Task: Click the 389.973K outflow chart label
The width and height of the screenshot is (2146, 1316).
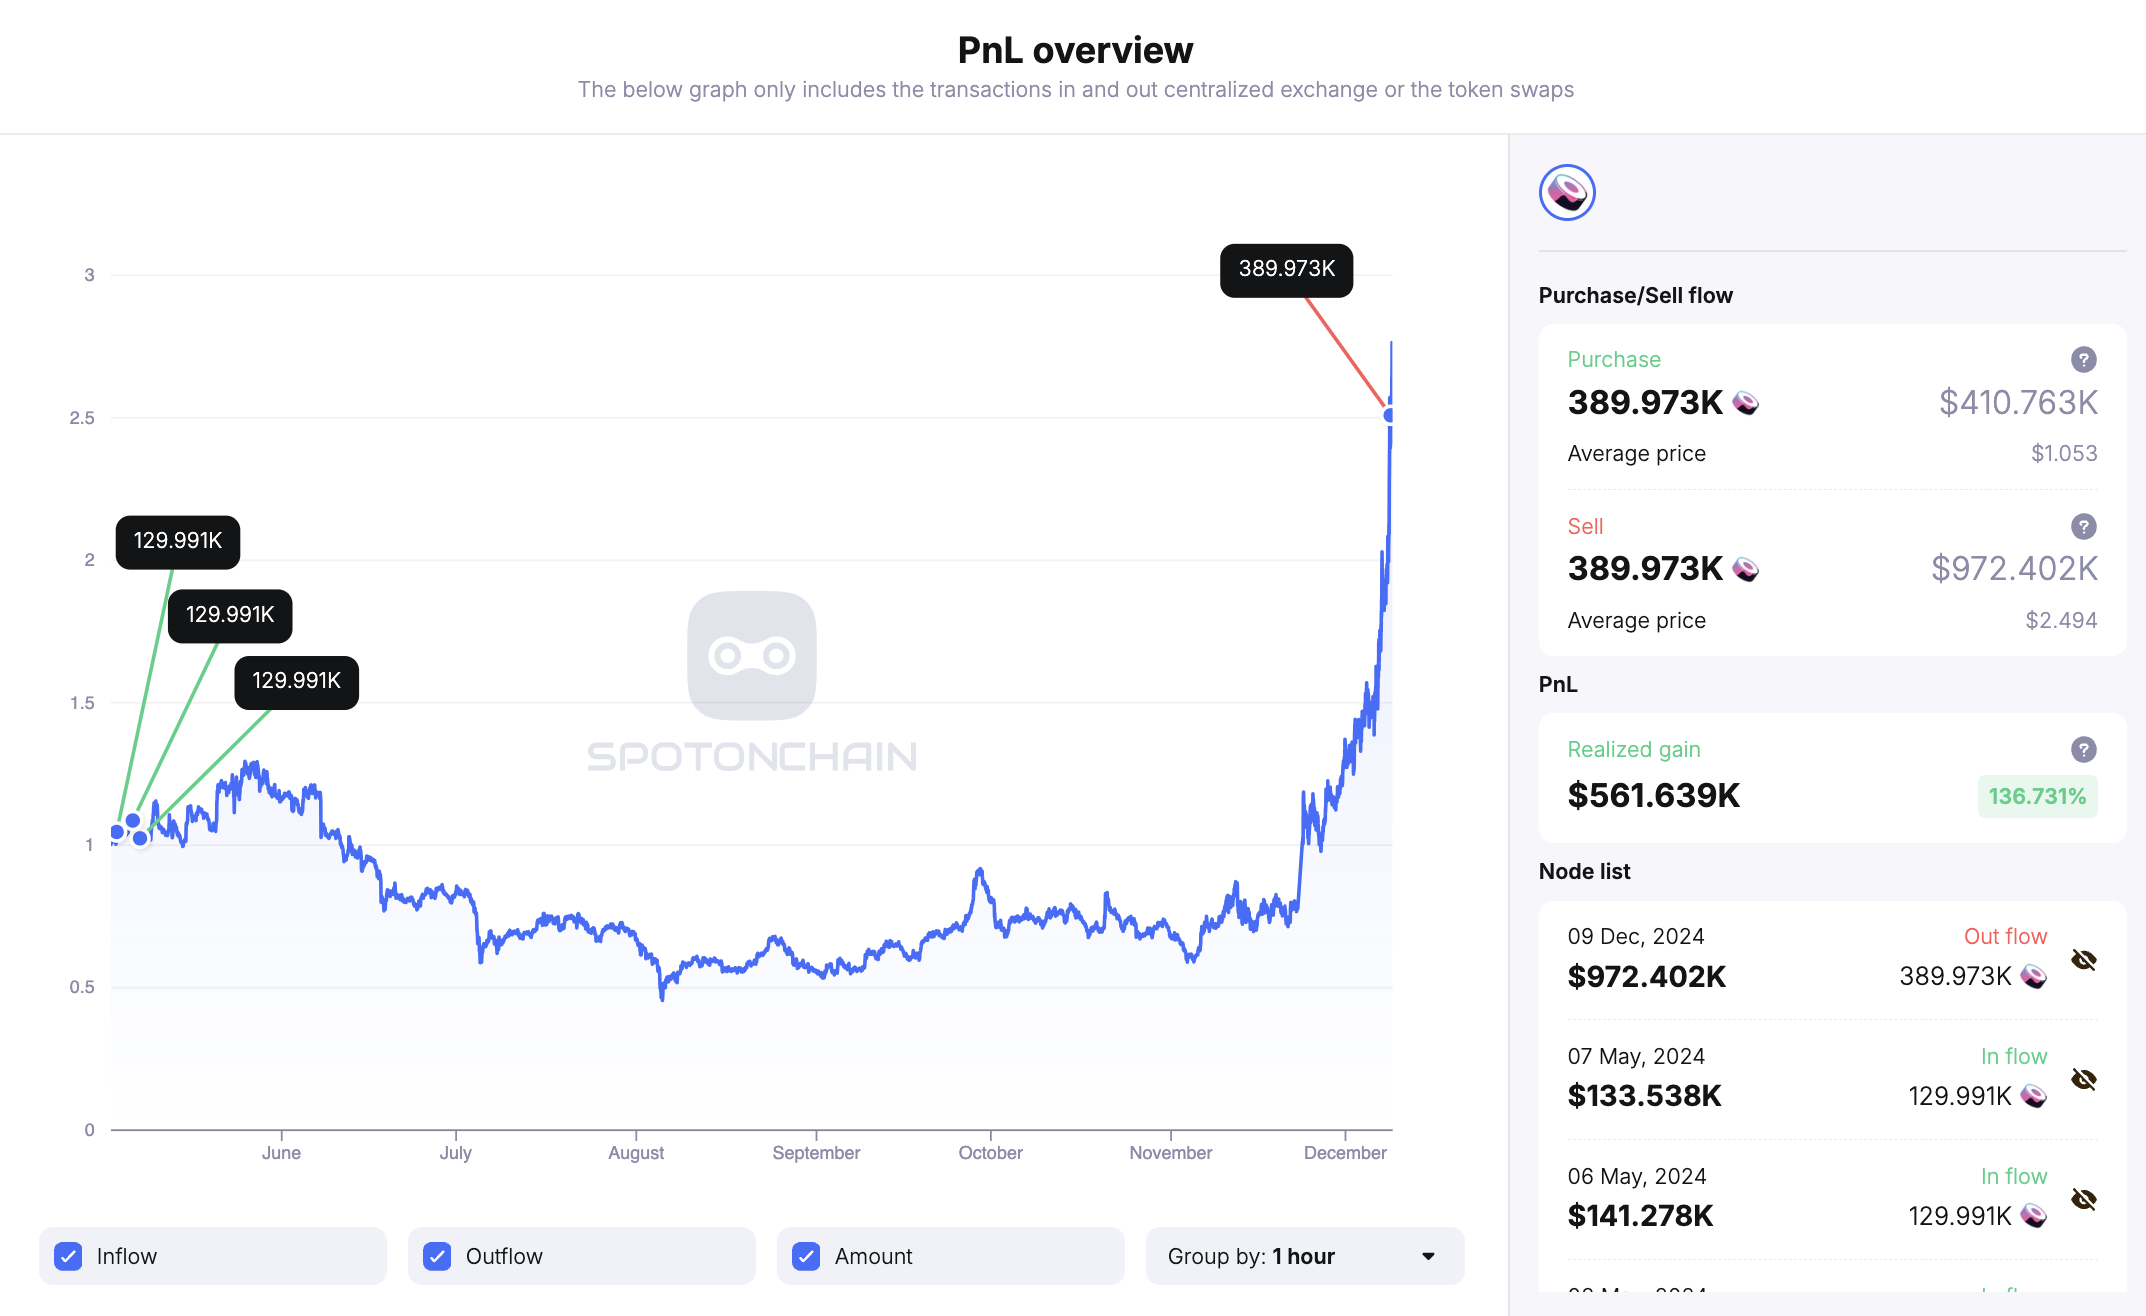Action: tap(1286, 270)
